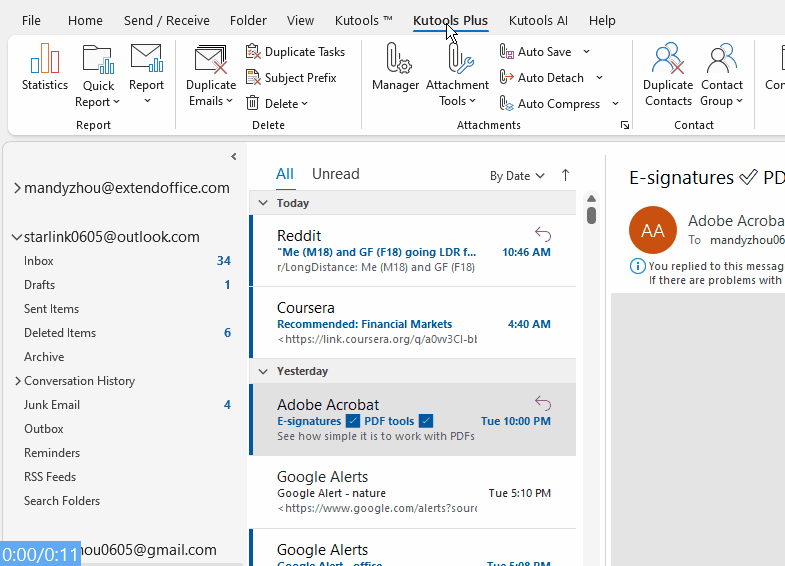
Task: Click the message list scrollbar thumb
Action: [x=591, y=215]
